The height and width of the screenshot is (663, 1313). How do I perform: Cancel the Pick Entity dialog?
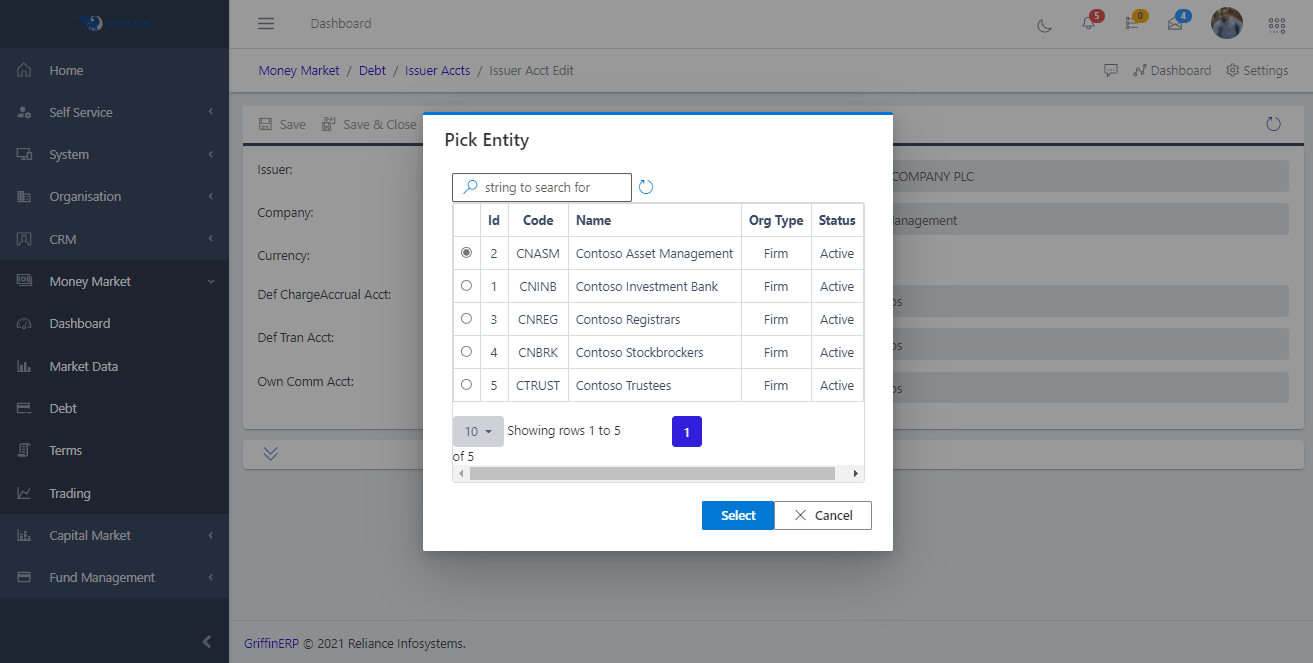[822, 516]
